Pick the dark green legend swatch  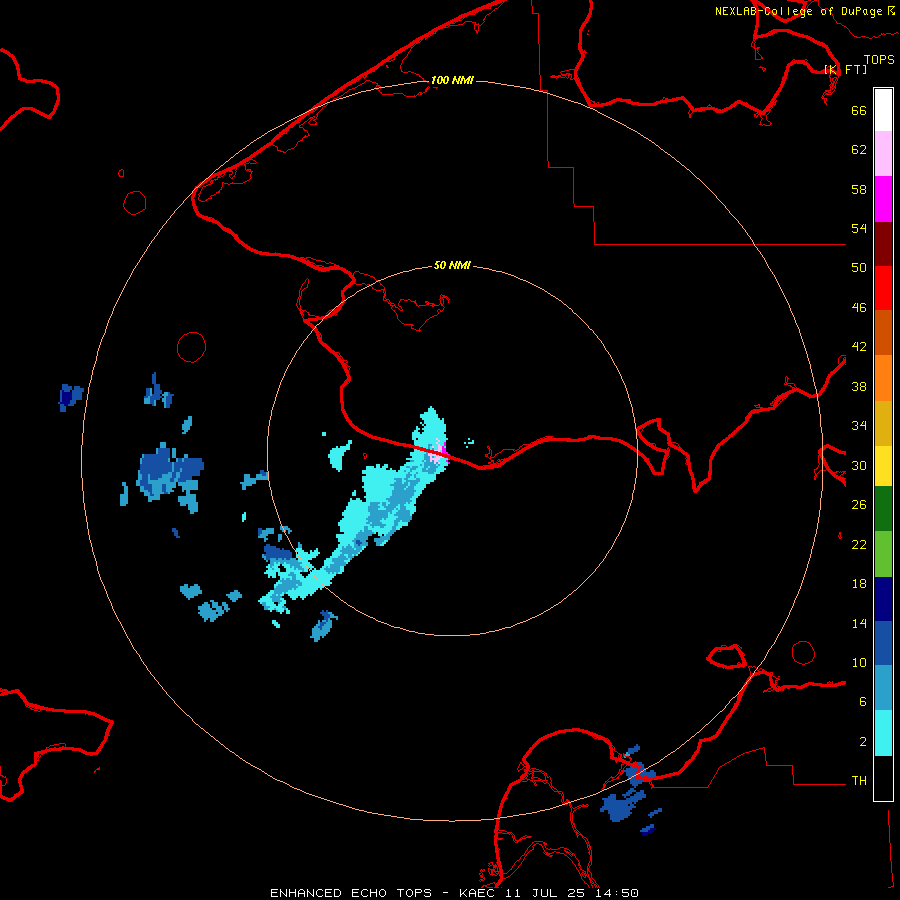click(883, 509)
